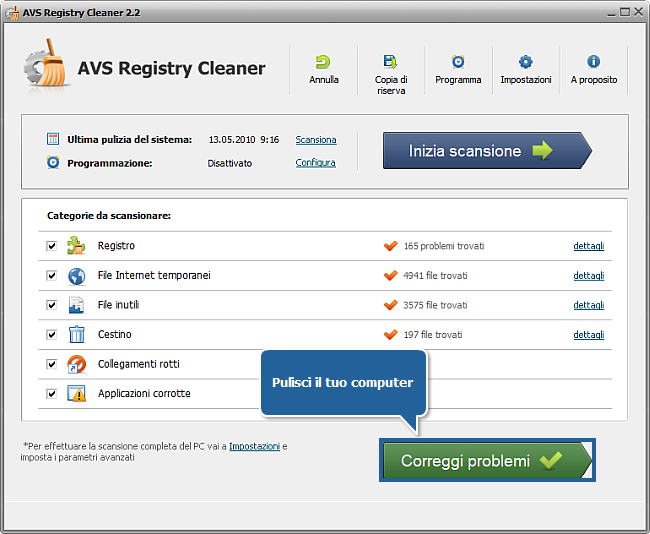Click the Correggi problemi button
Image resolution: width=650 pixels, height=534 pixels.
487,460
